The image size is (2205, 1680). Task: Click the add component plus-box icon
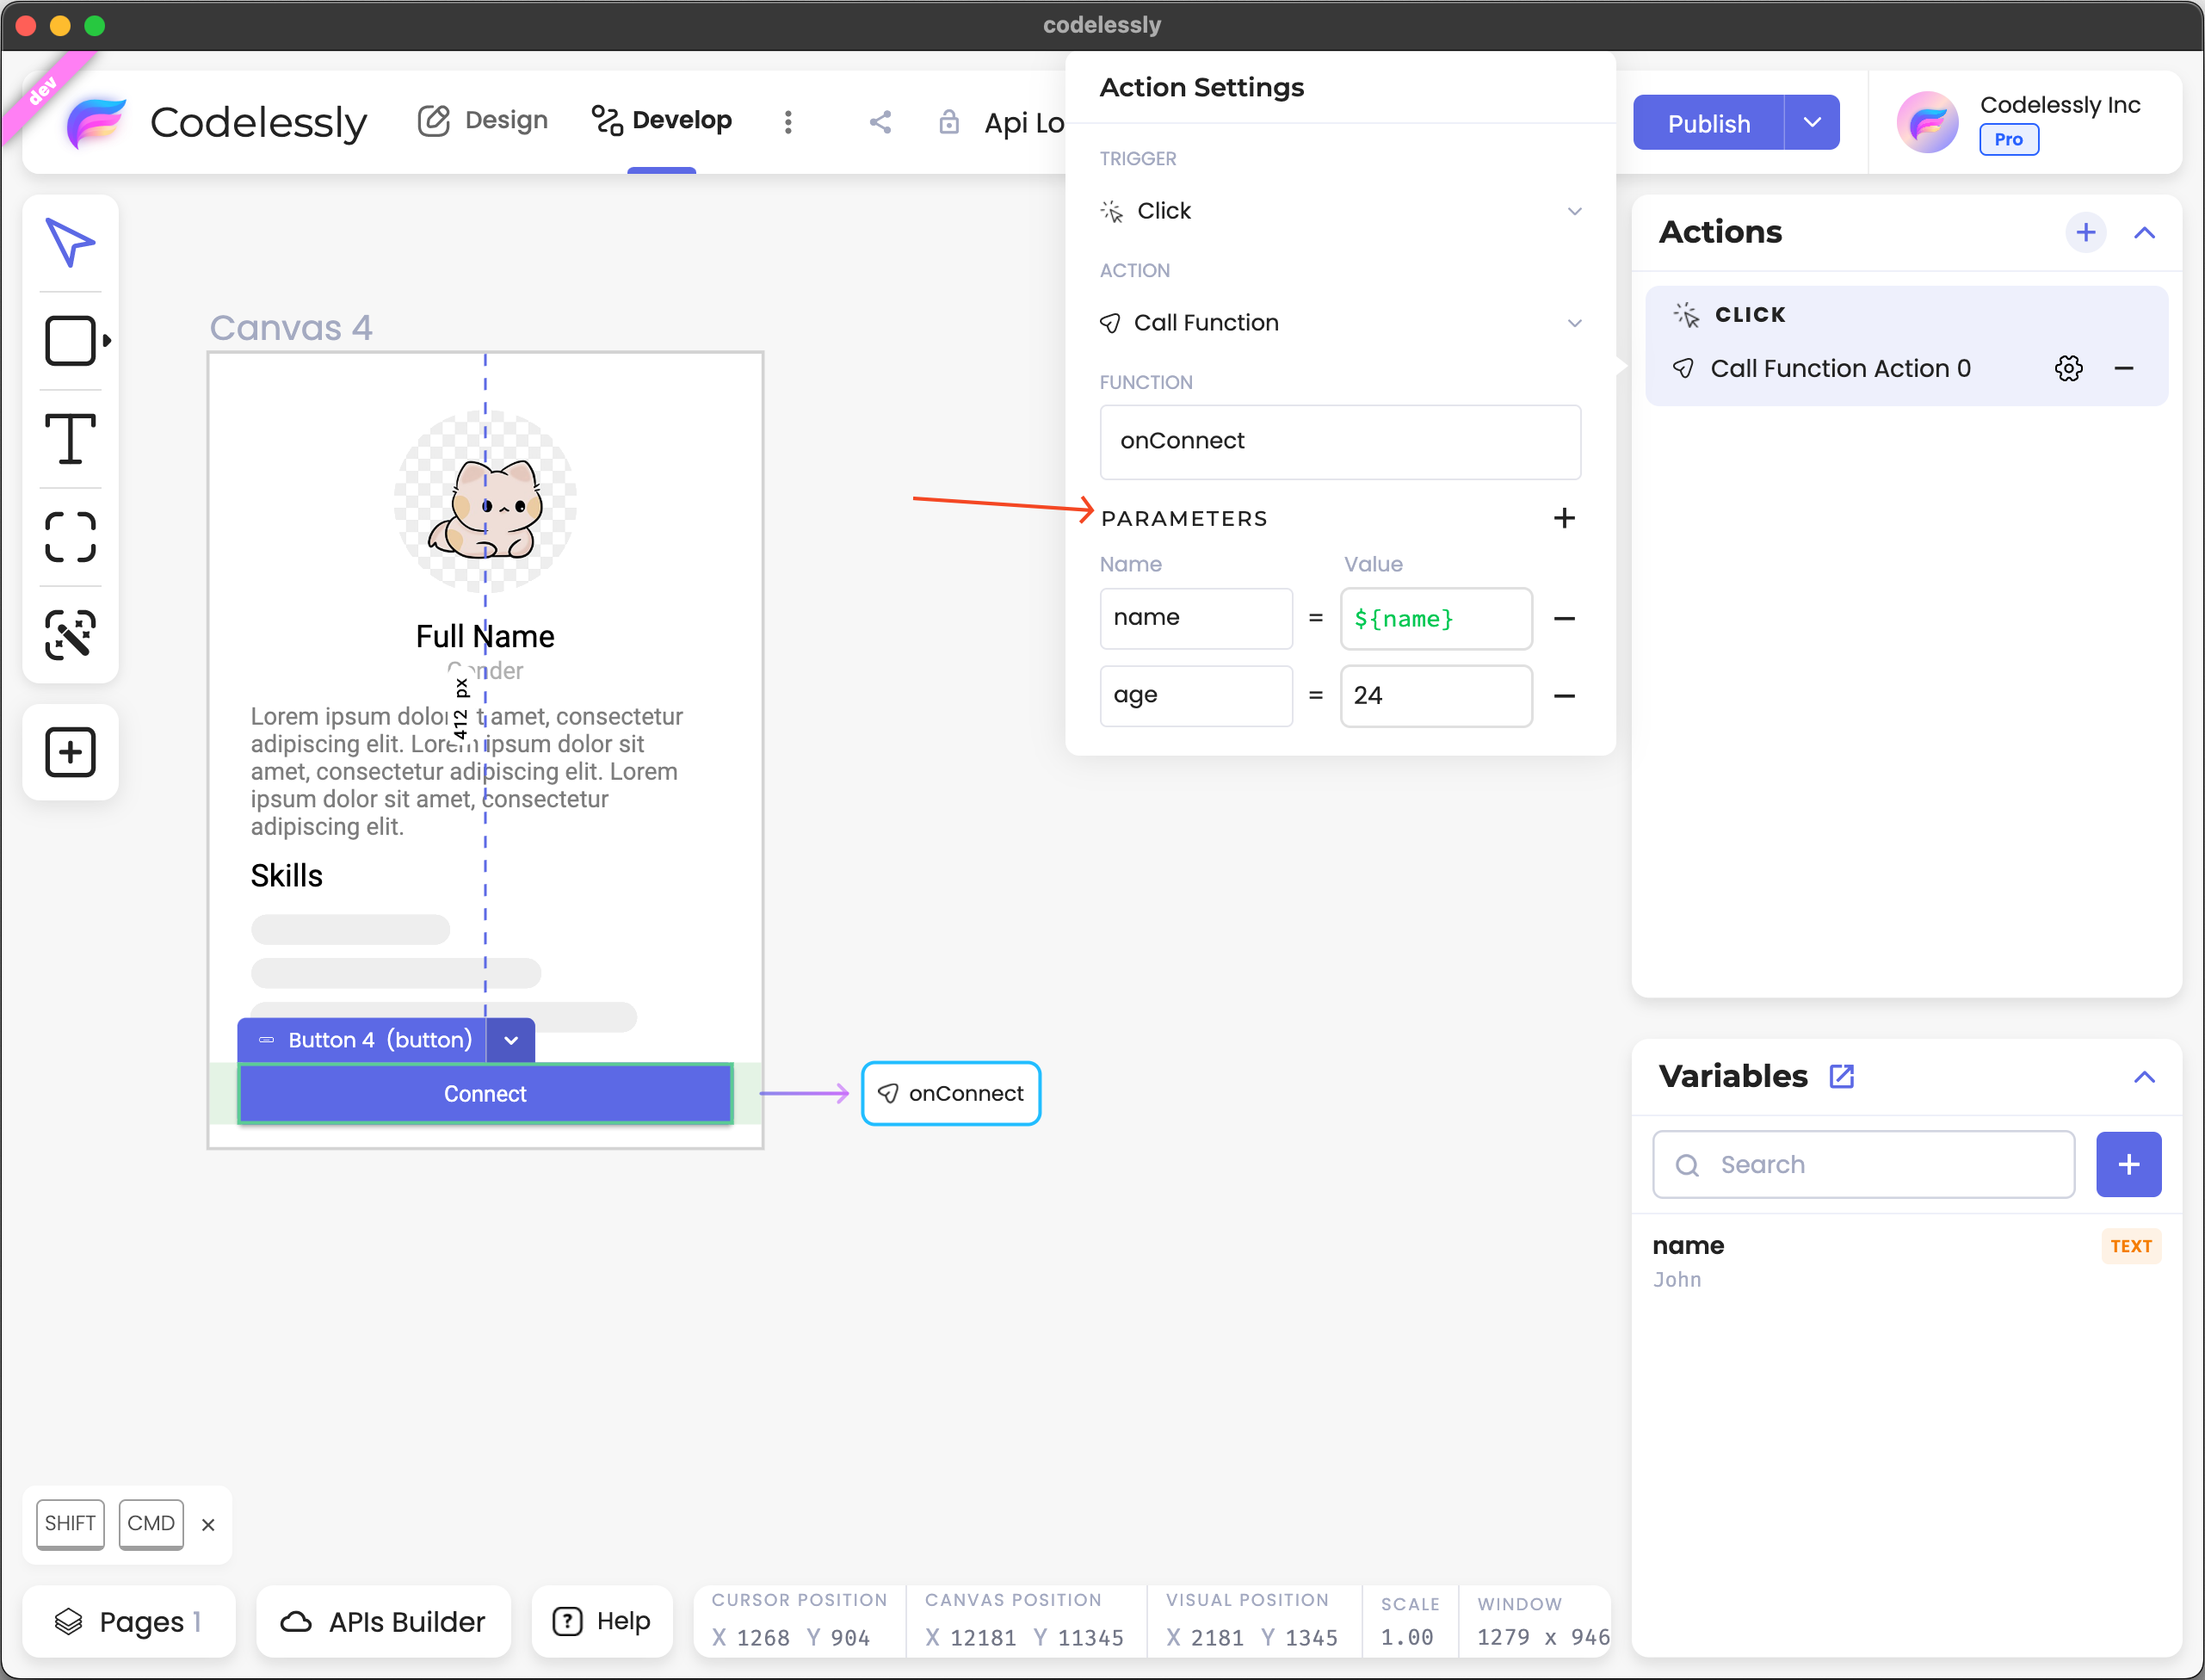[70, 752]
